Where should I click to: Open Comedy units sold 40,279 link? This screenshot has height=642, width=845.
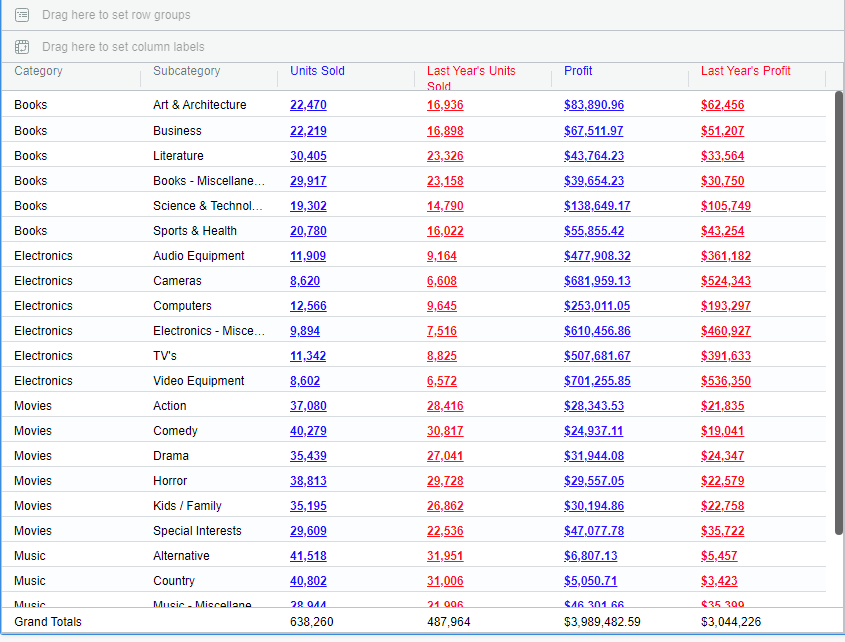(x=308, y=431)
